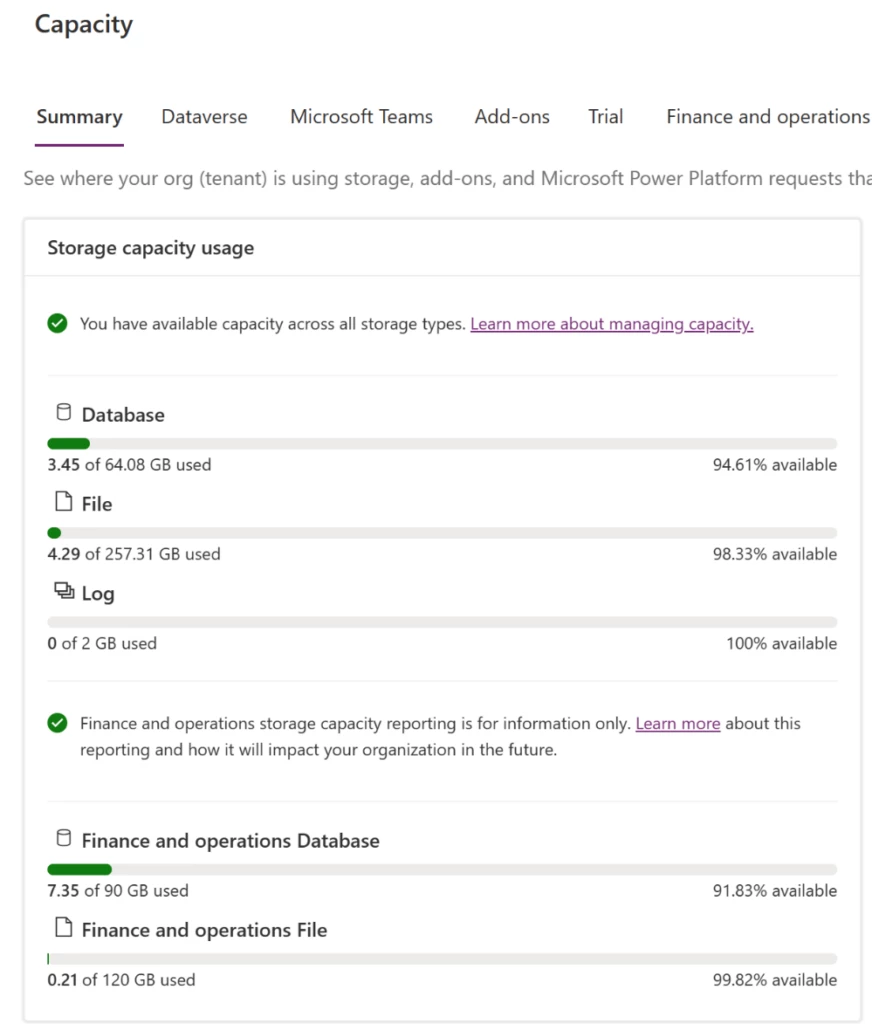Screen dimensions: 872x1024
Task: Click the Storage capacity usage card header
Action: (x=150, y=248)
